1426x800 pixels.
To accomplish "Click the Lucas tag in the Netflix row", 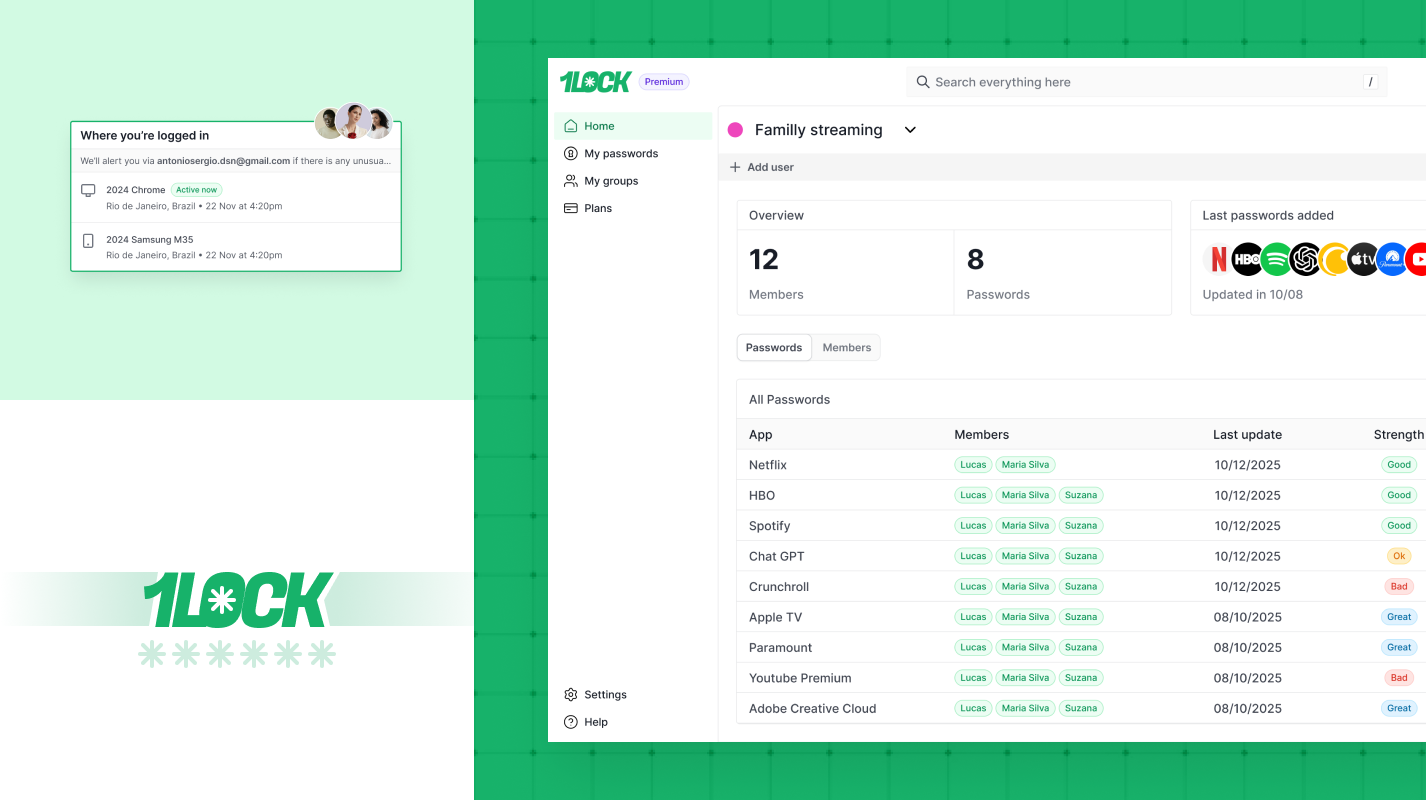I will click(x=973, y=465).
